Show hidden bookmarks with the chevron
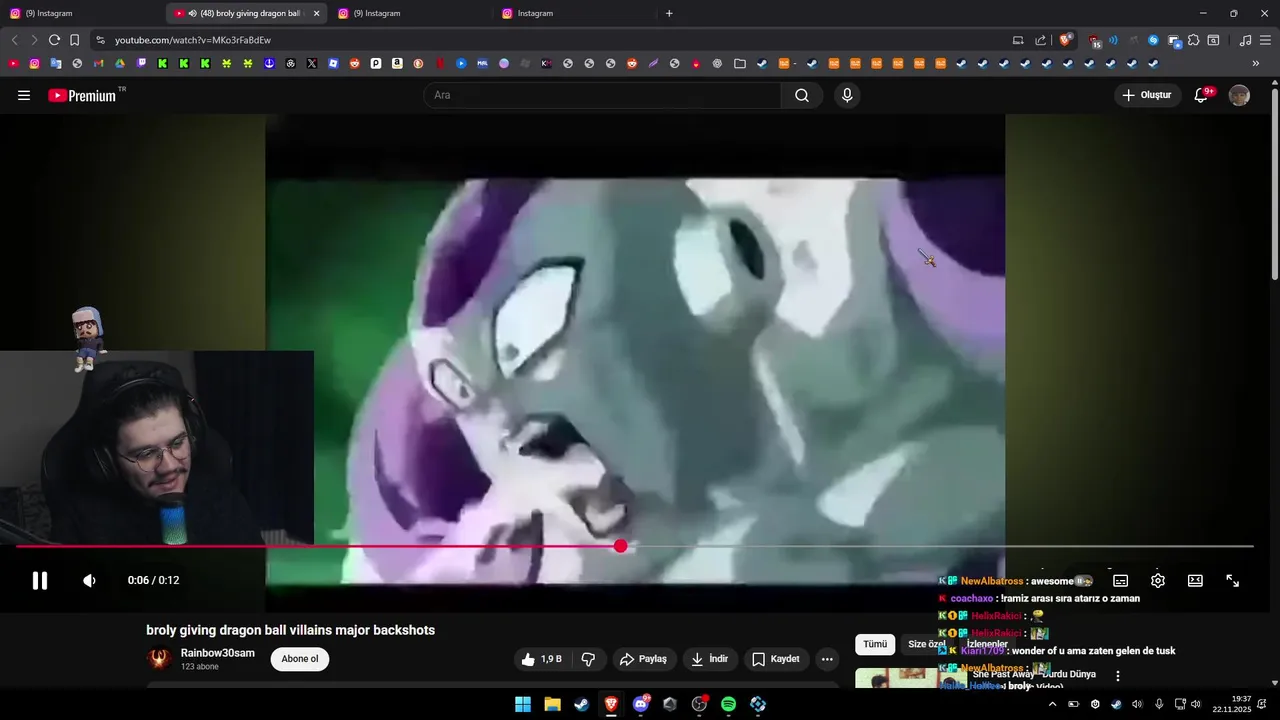 (1256, 63)
